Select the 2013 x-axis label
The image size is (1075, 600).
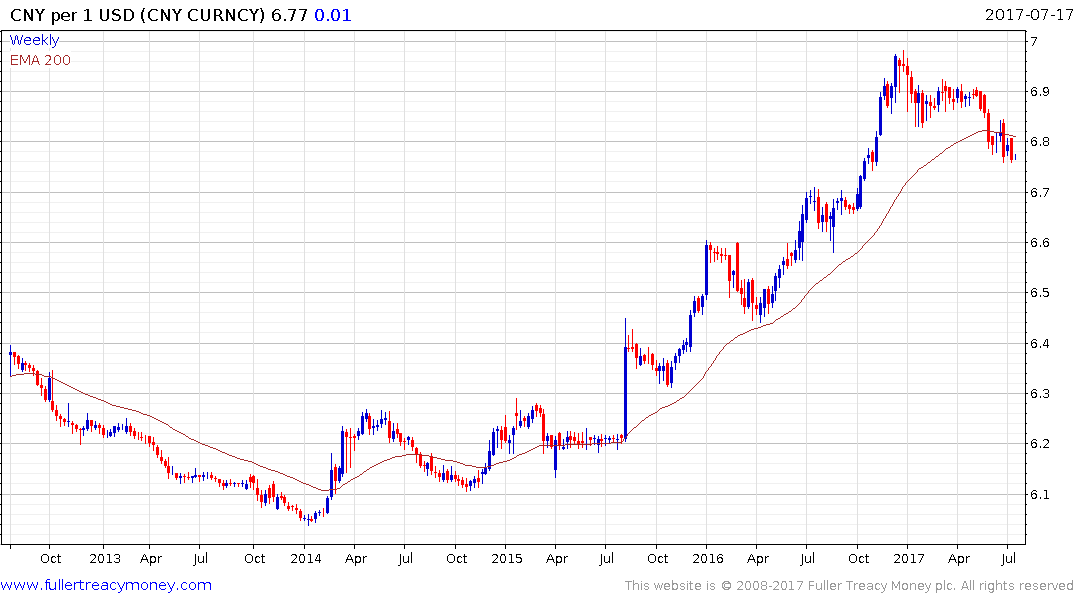(104, 558)
